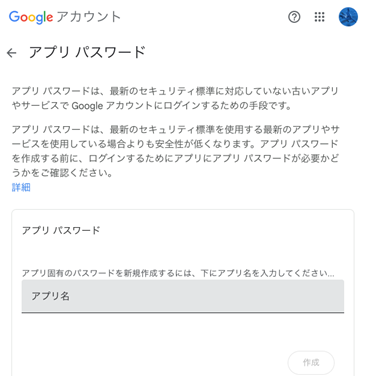Click the ellipsis ending the helper text
Image resolution: width=367 pixels, height=376 pixels.
(x=330, y=275)
